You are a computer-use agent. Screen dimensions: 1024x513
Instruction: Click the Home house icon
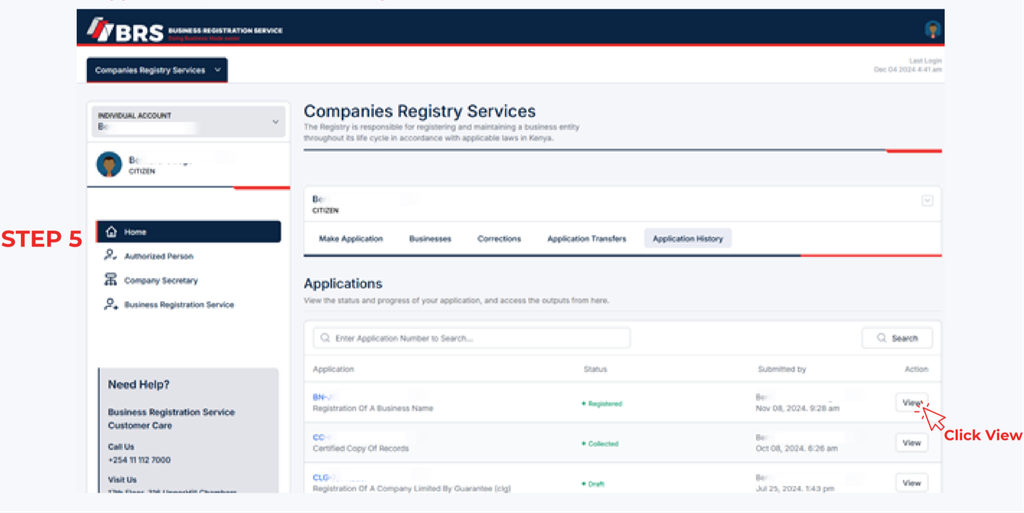tap(111, 232)
